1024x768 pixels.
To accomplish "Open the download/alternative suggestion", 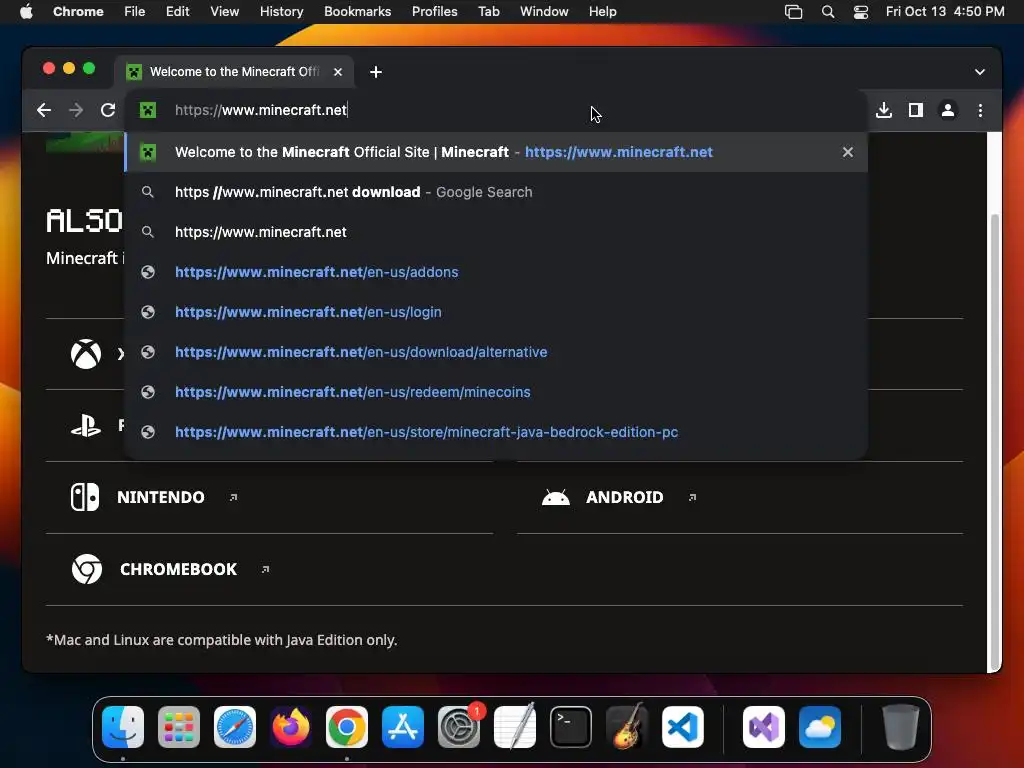I will [x=496, y=352].
